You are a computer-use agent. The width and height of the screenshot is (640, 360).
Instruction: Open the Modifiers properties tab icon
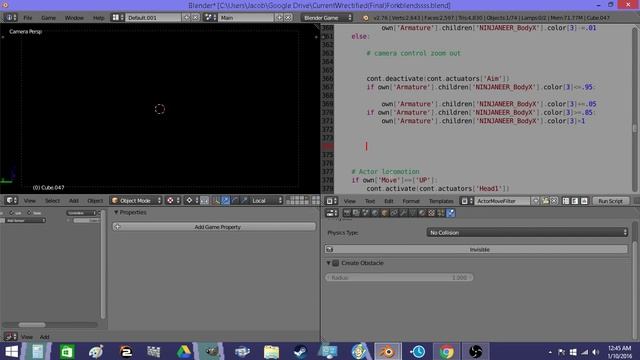pyautogui.click(x=403, y=213)
